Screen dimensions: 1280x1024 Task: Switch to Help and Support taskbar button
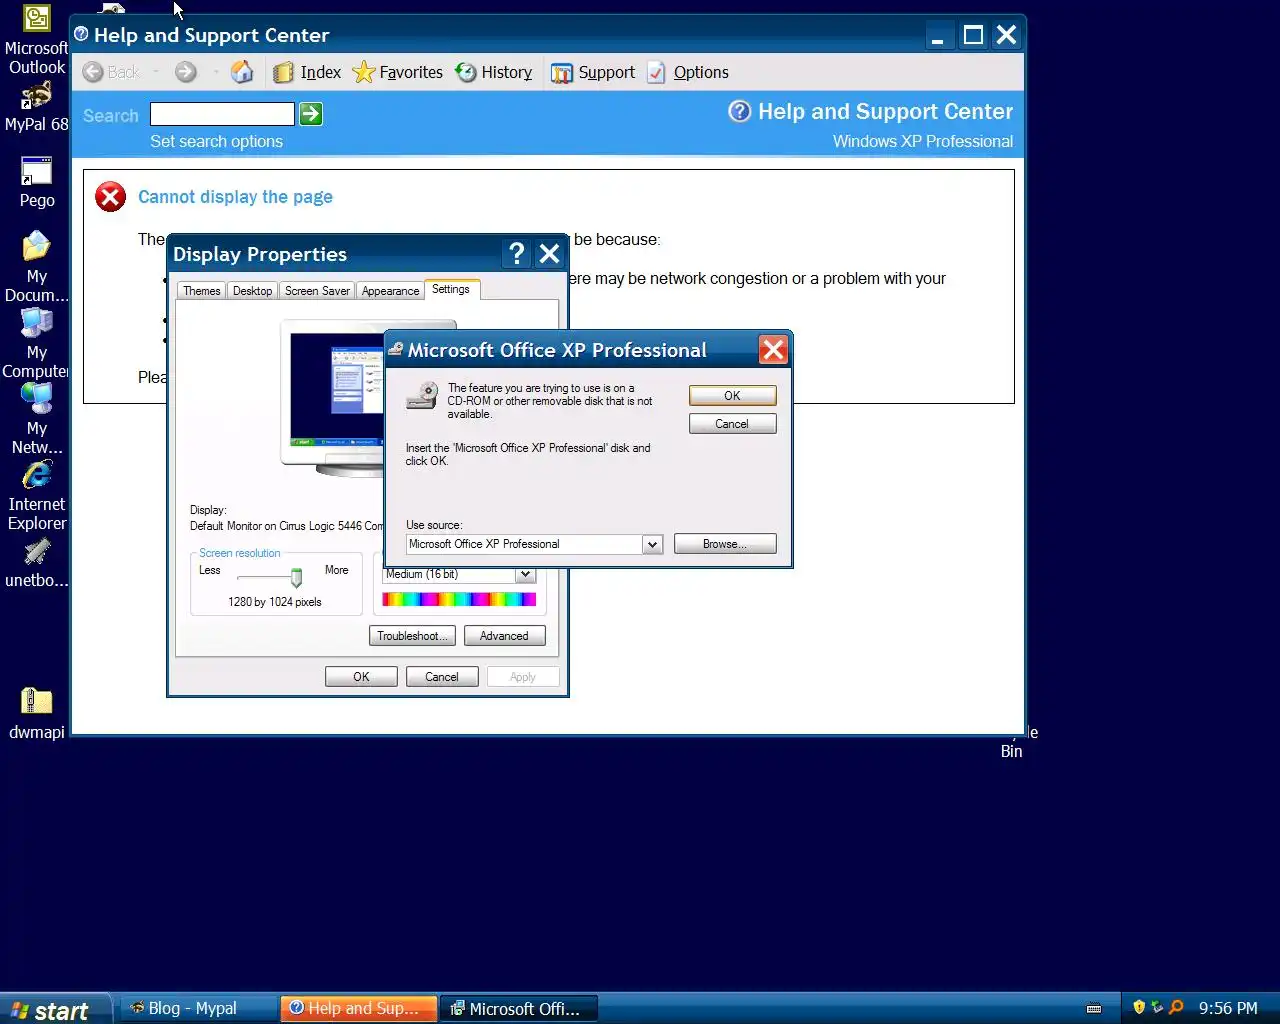point(358,1008)
